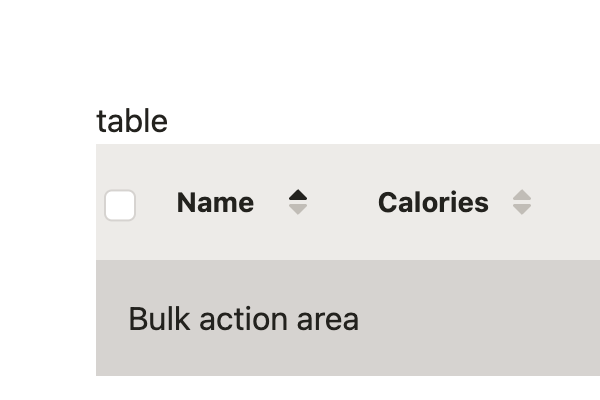600x400 pixels.
Task: Sort the table by Name header text
Action: (215, 203)
